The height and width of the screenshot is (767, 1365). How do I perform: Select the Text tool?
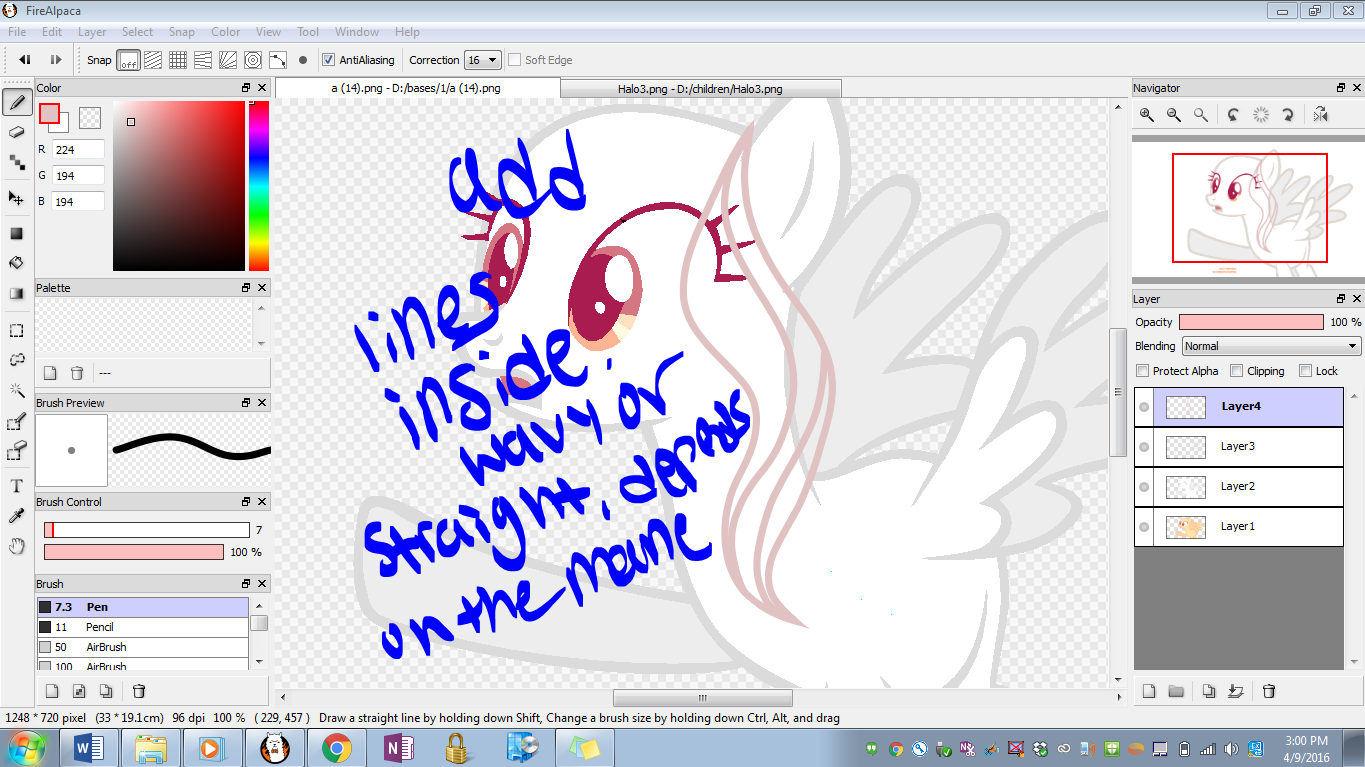[17, 486]
